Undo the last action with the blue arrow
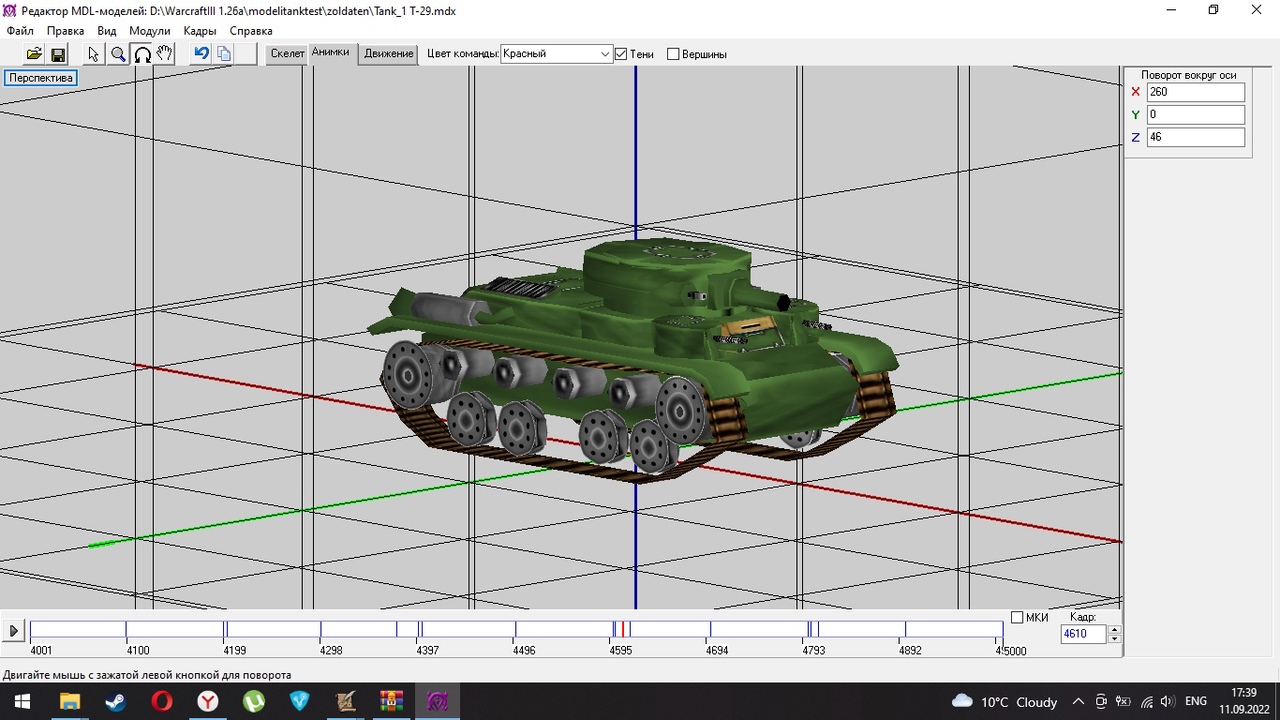 [x=201, y=54]
